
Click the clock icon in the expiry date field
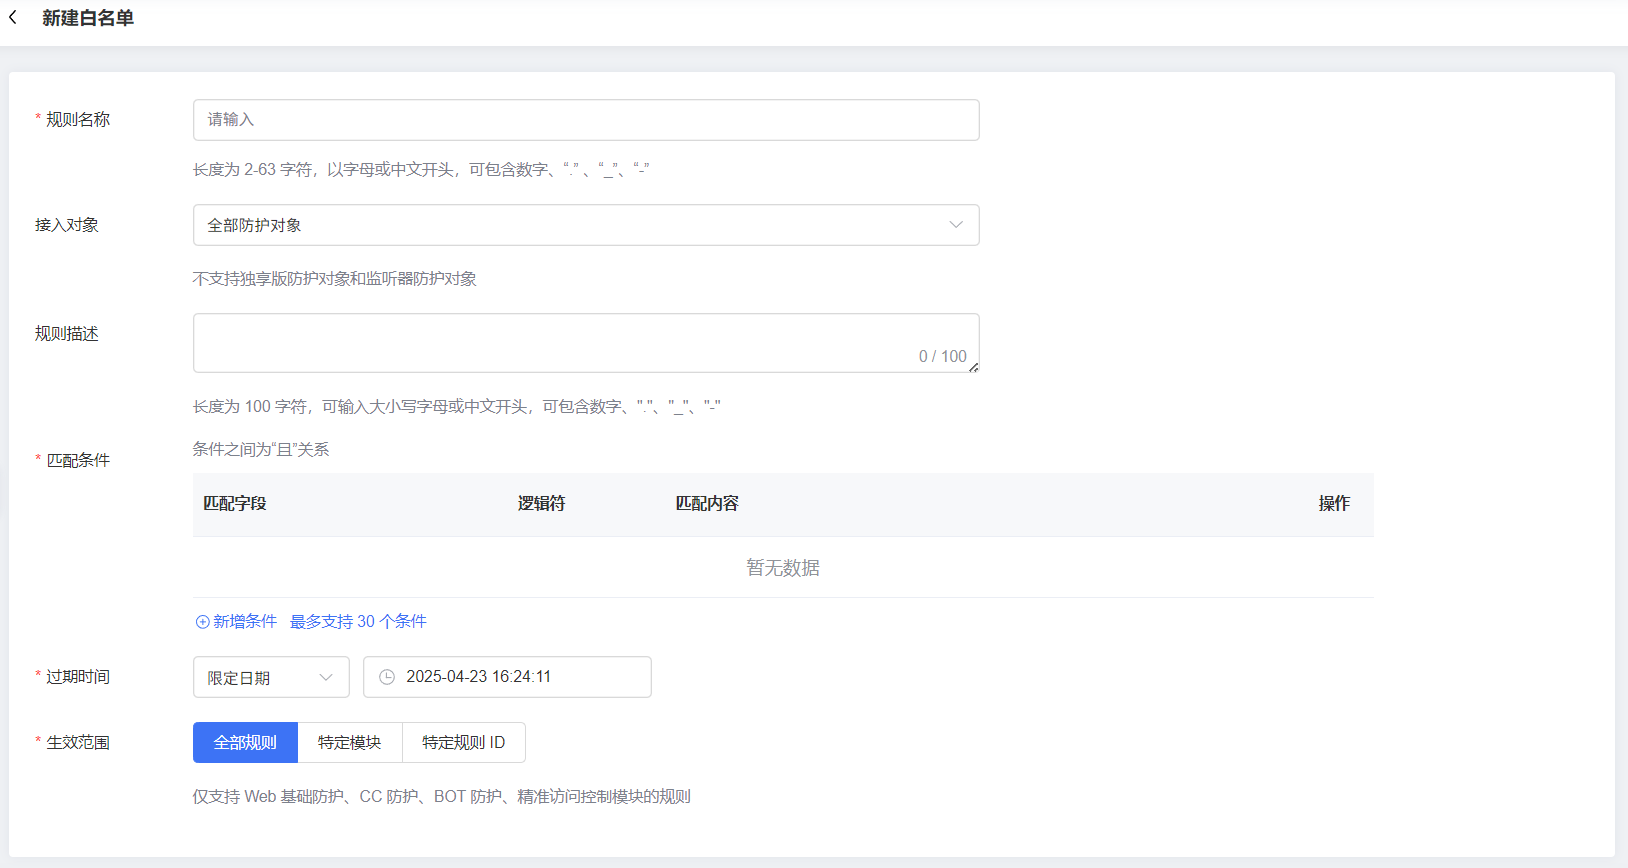(x=387, y=677)
